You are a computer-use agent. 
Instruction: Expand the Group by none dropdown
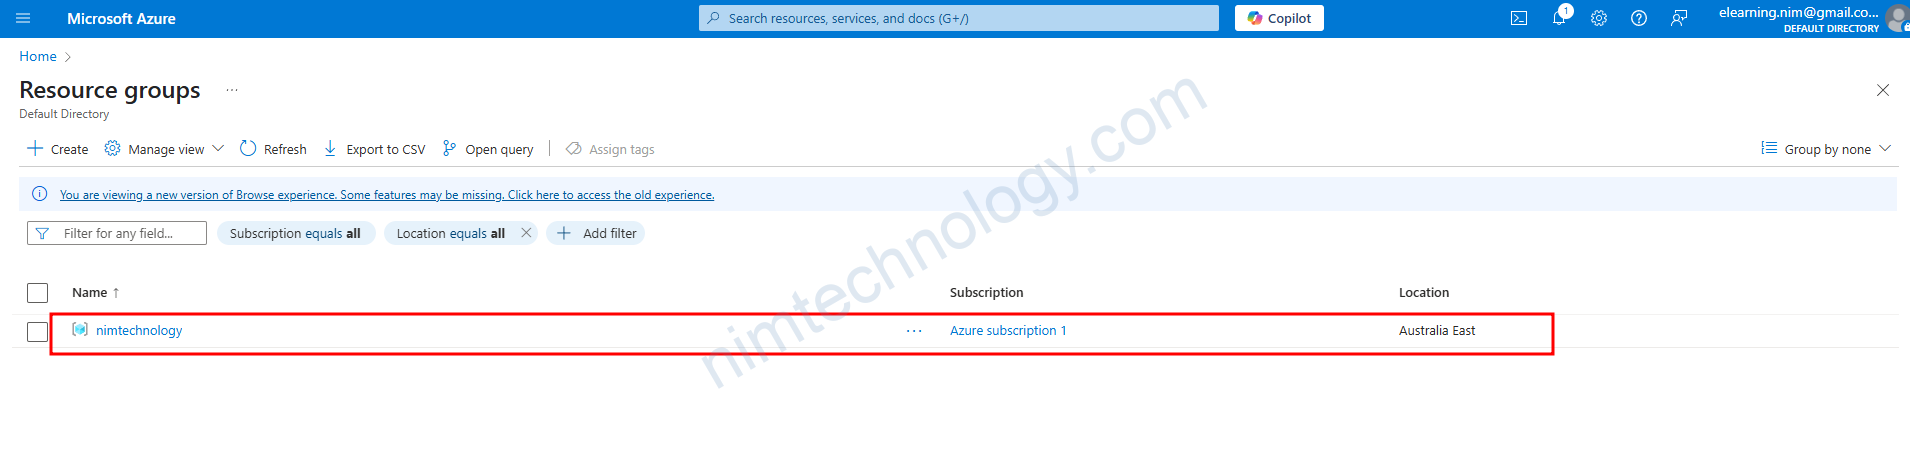coord(1826,149)
